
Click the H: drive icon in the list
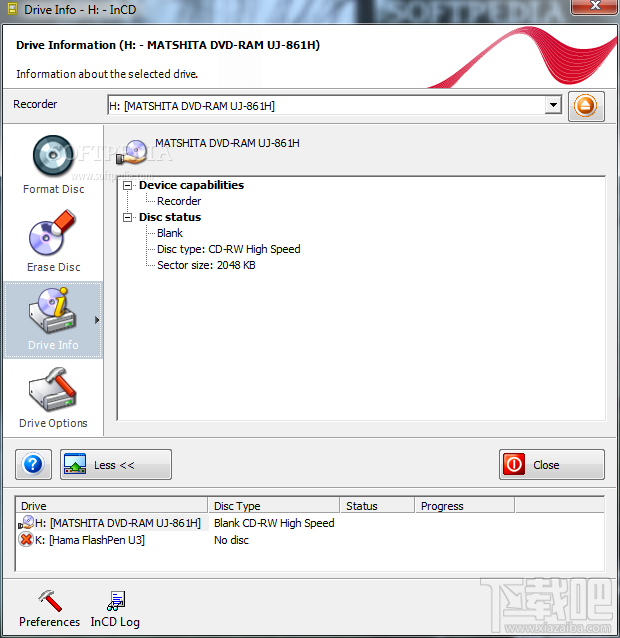click(26, 522)
